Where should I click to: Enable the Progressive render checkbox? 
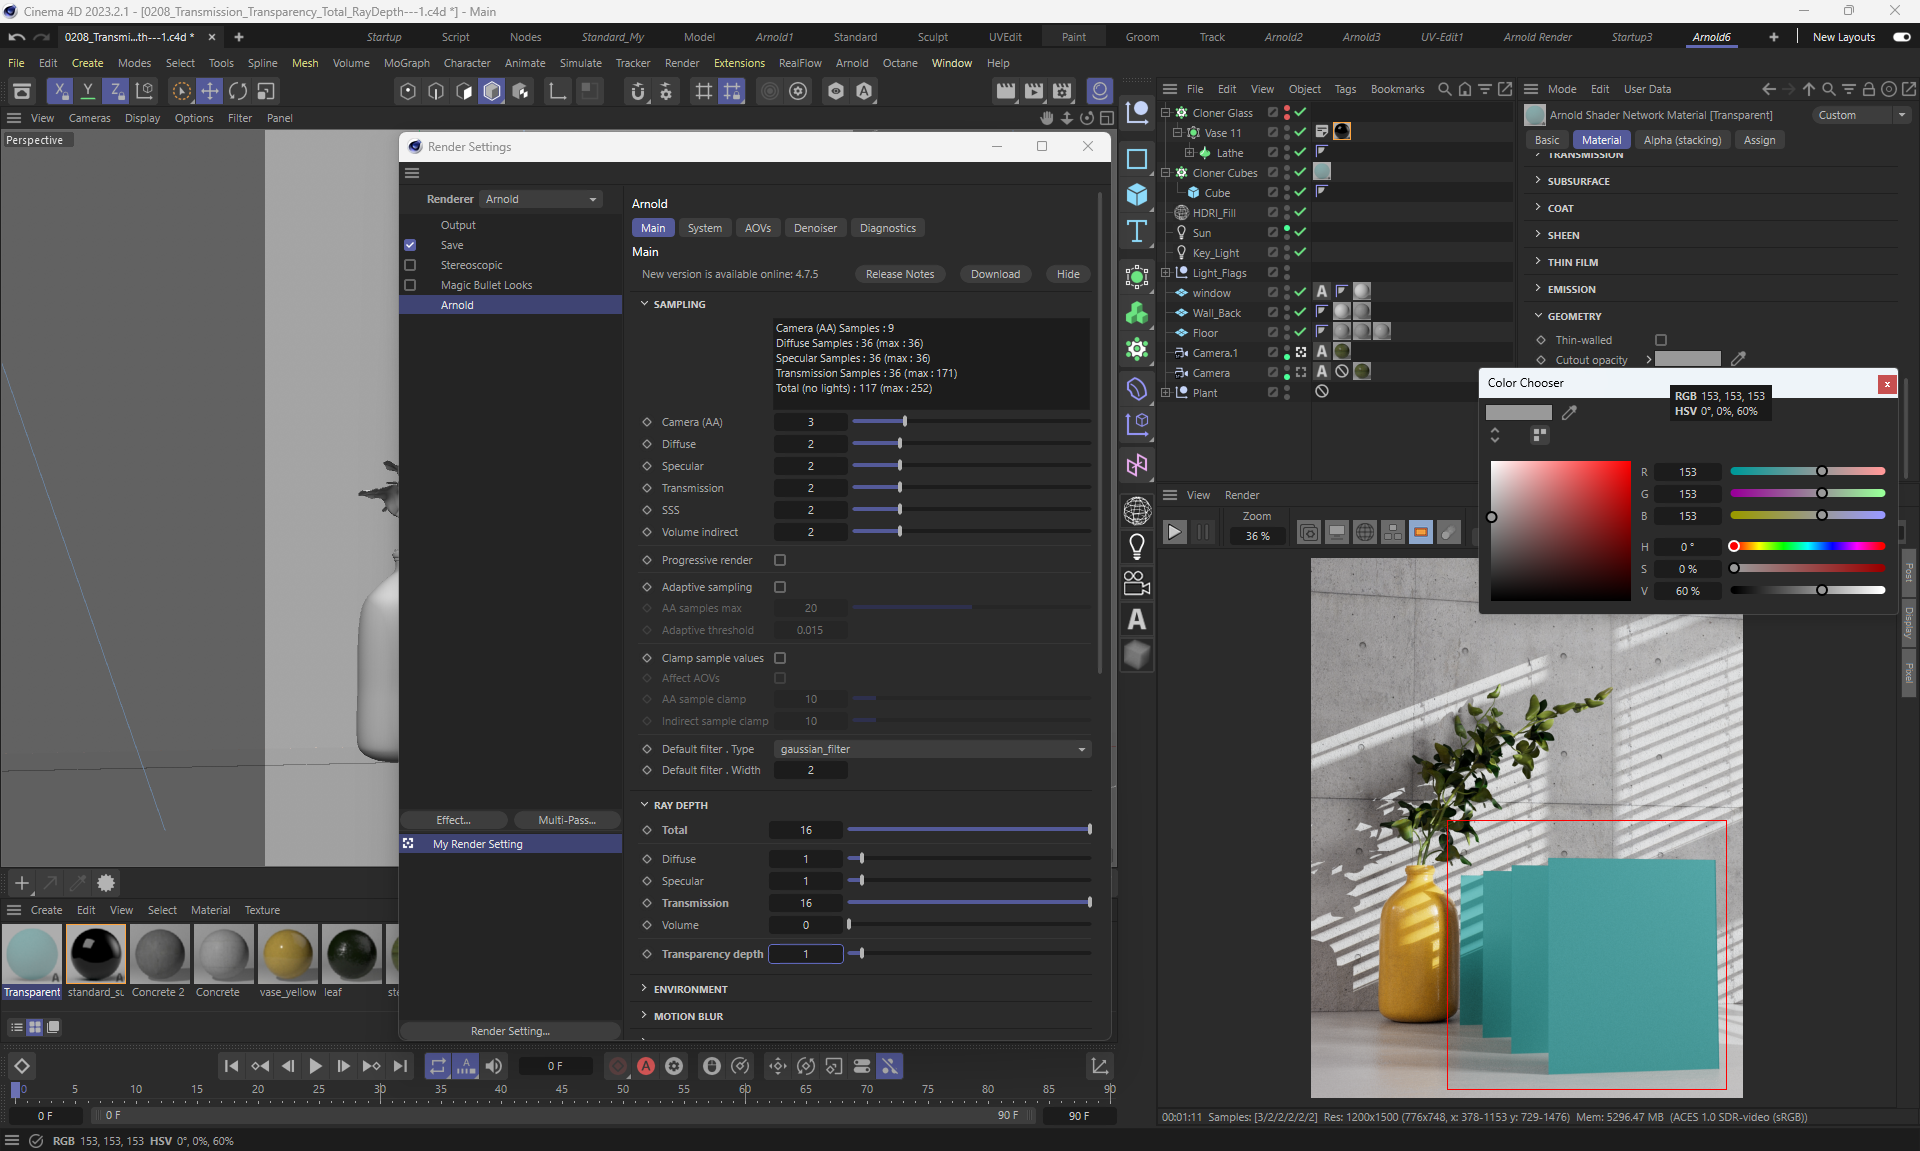[780, 560]
